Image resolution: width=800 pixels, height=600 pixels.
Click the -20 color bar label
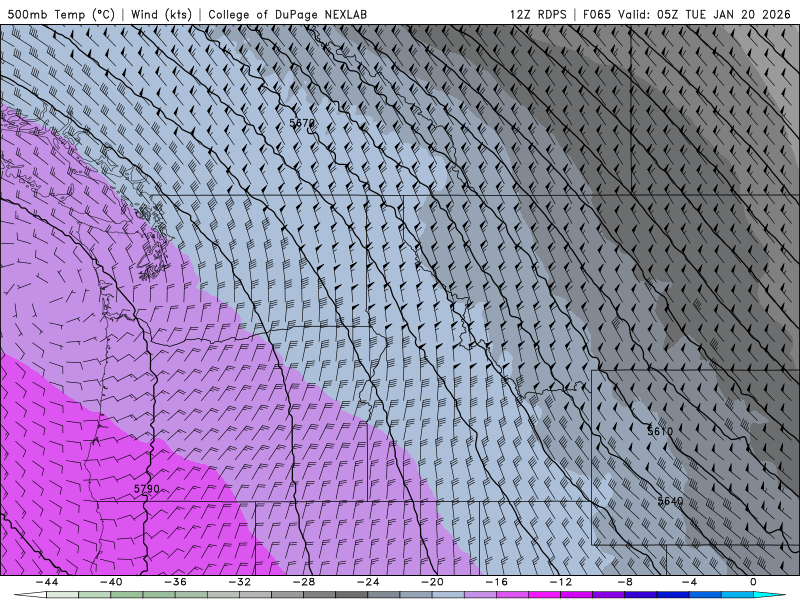point(433,582)
